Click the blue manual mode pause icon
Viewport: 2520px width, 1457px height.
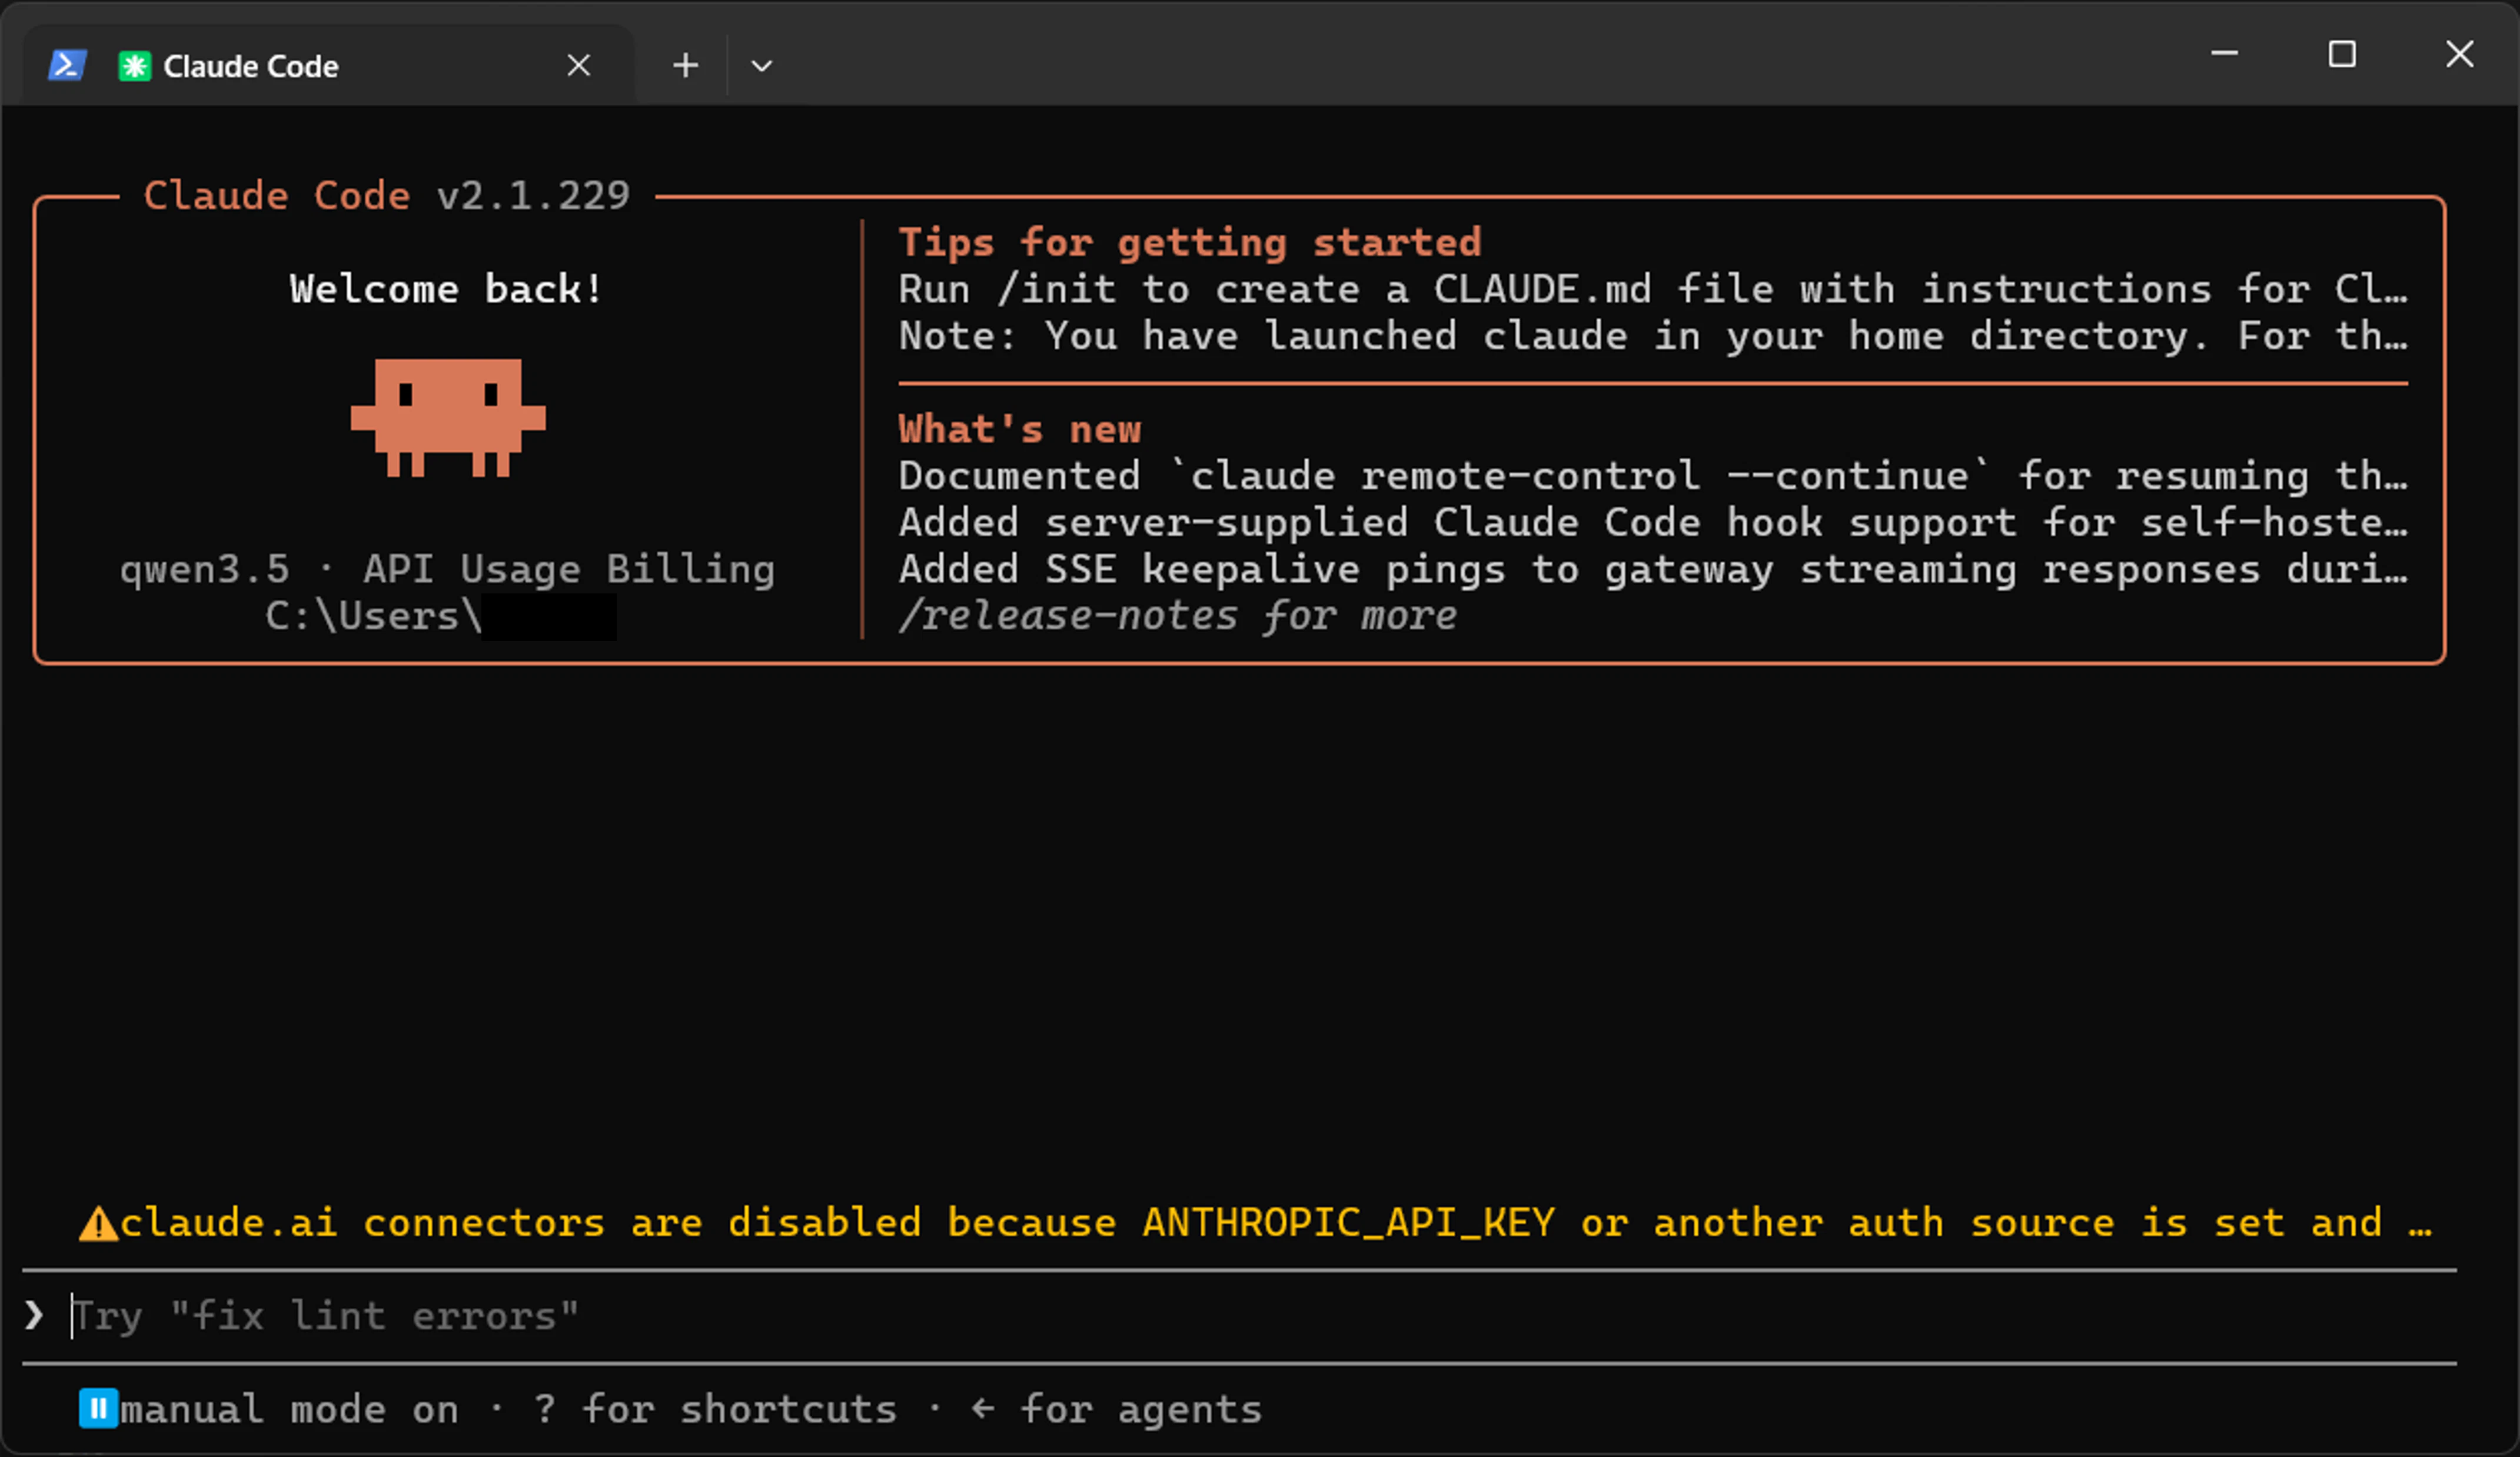[x=98, y=1408]
